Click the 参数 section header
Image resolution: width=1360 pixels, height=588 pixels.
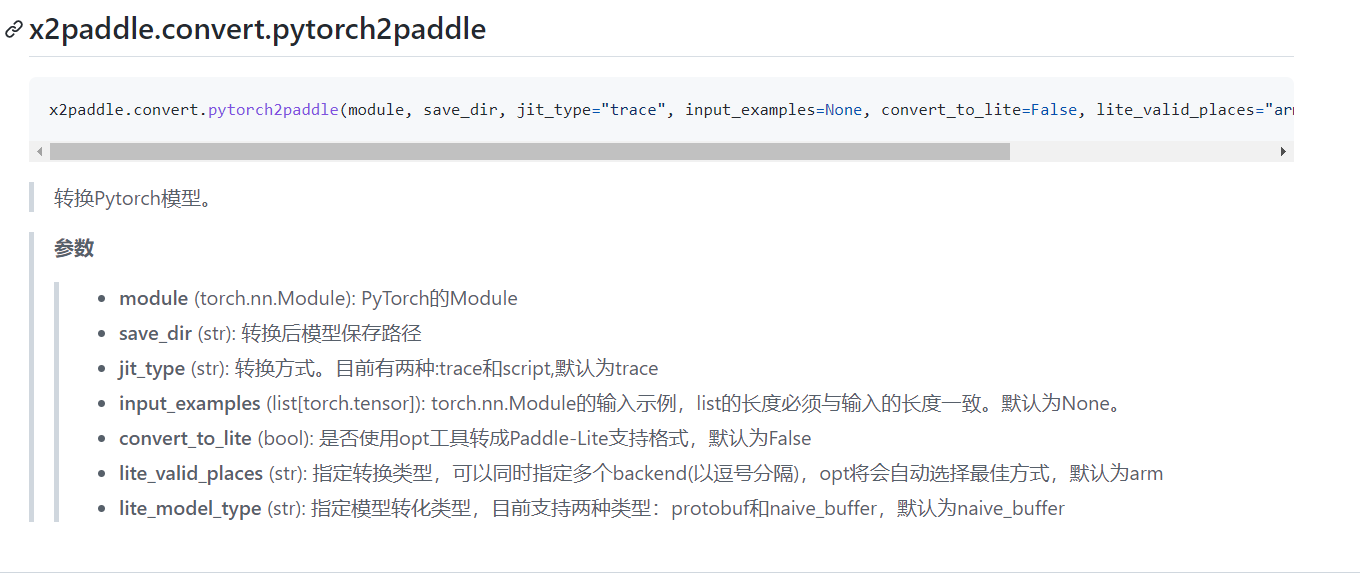(x=76, y=248)
